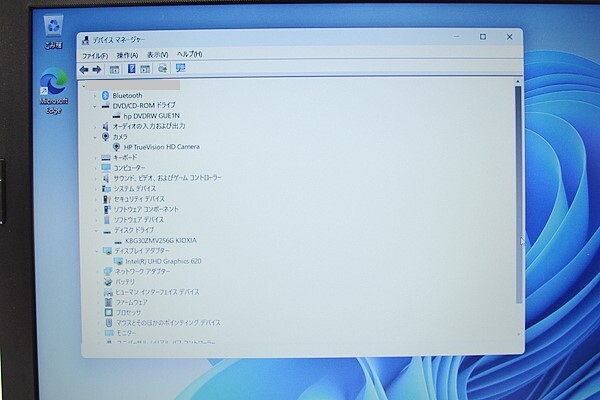The height and width of the screenshot is (400, 600).
Task: Expand the コンピューター category
Action: tap(96, 168)
